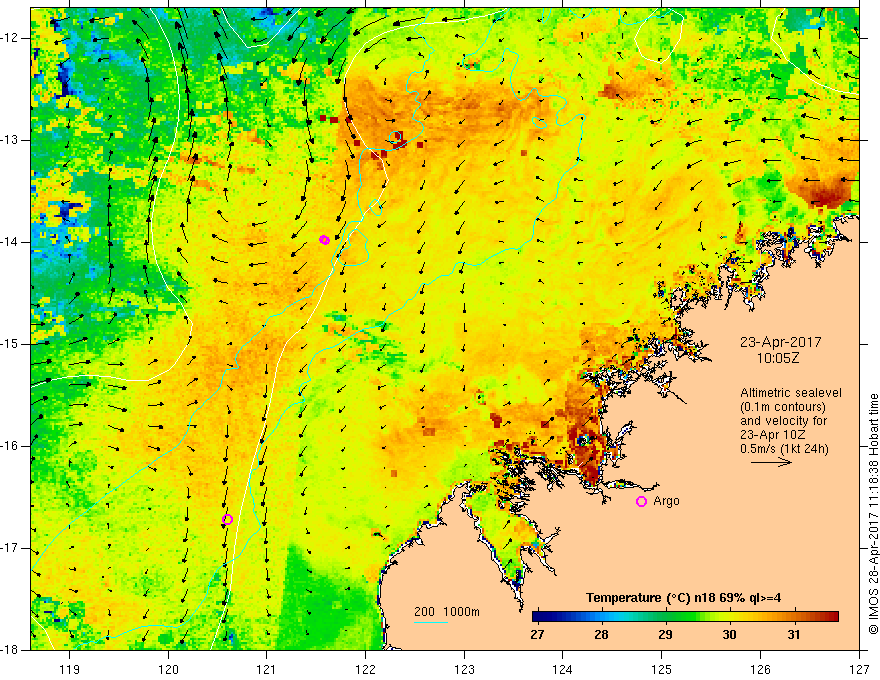Click the -12 latitude axis label
Image resolution: width=880 pixels, height=680 pixels.
click(10, 38)
